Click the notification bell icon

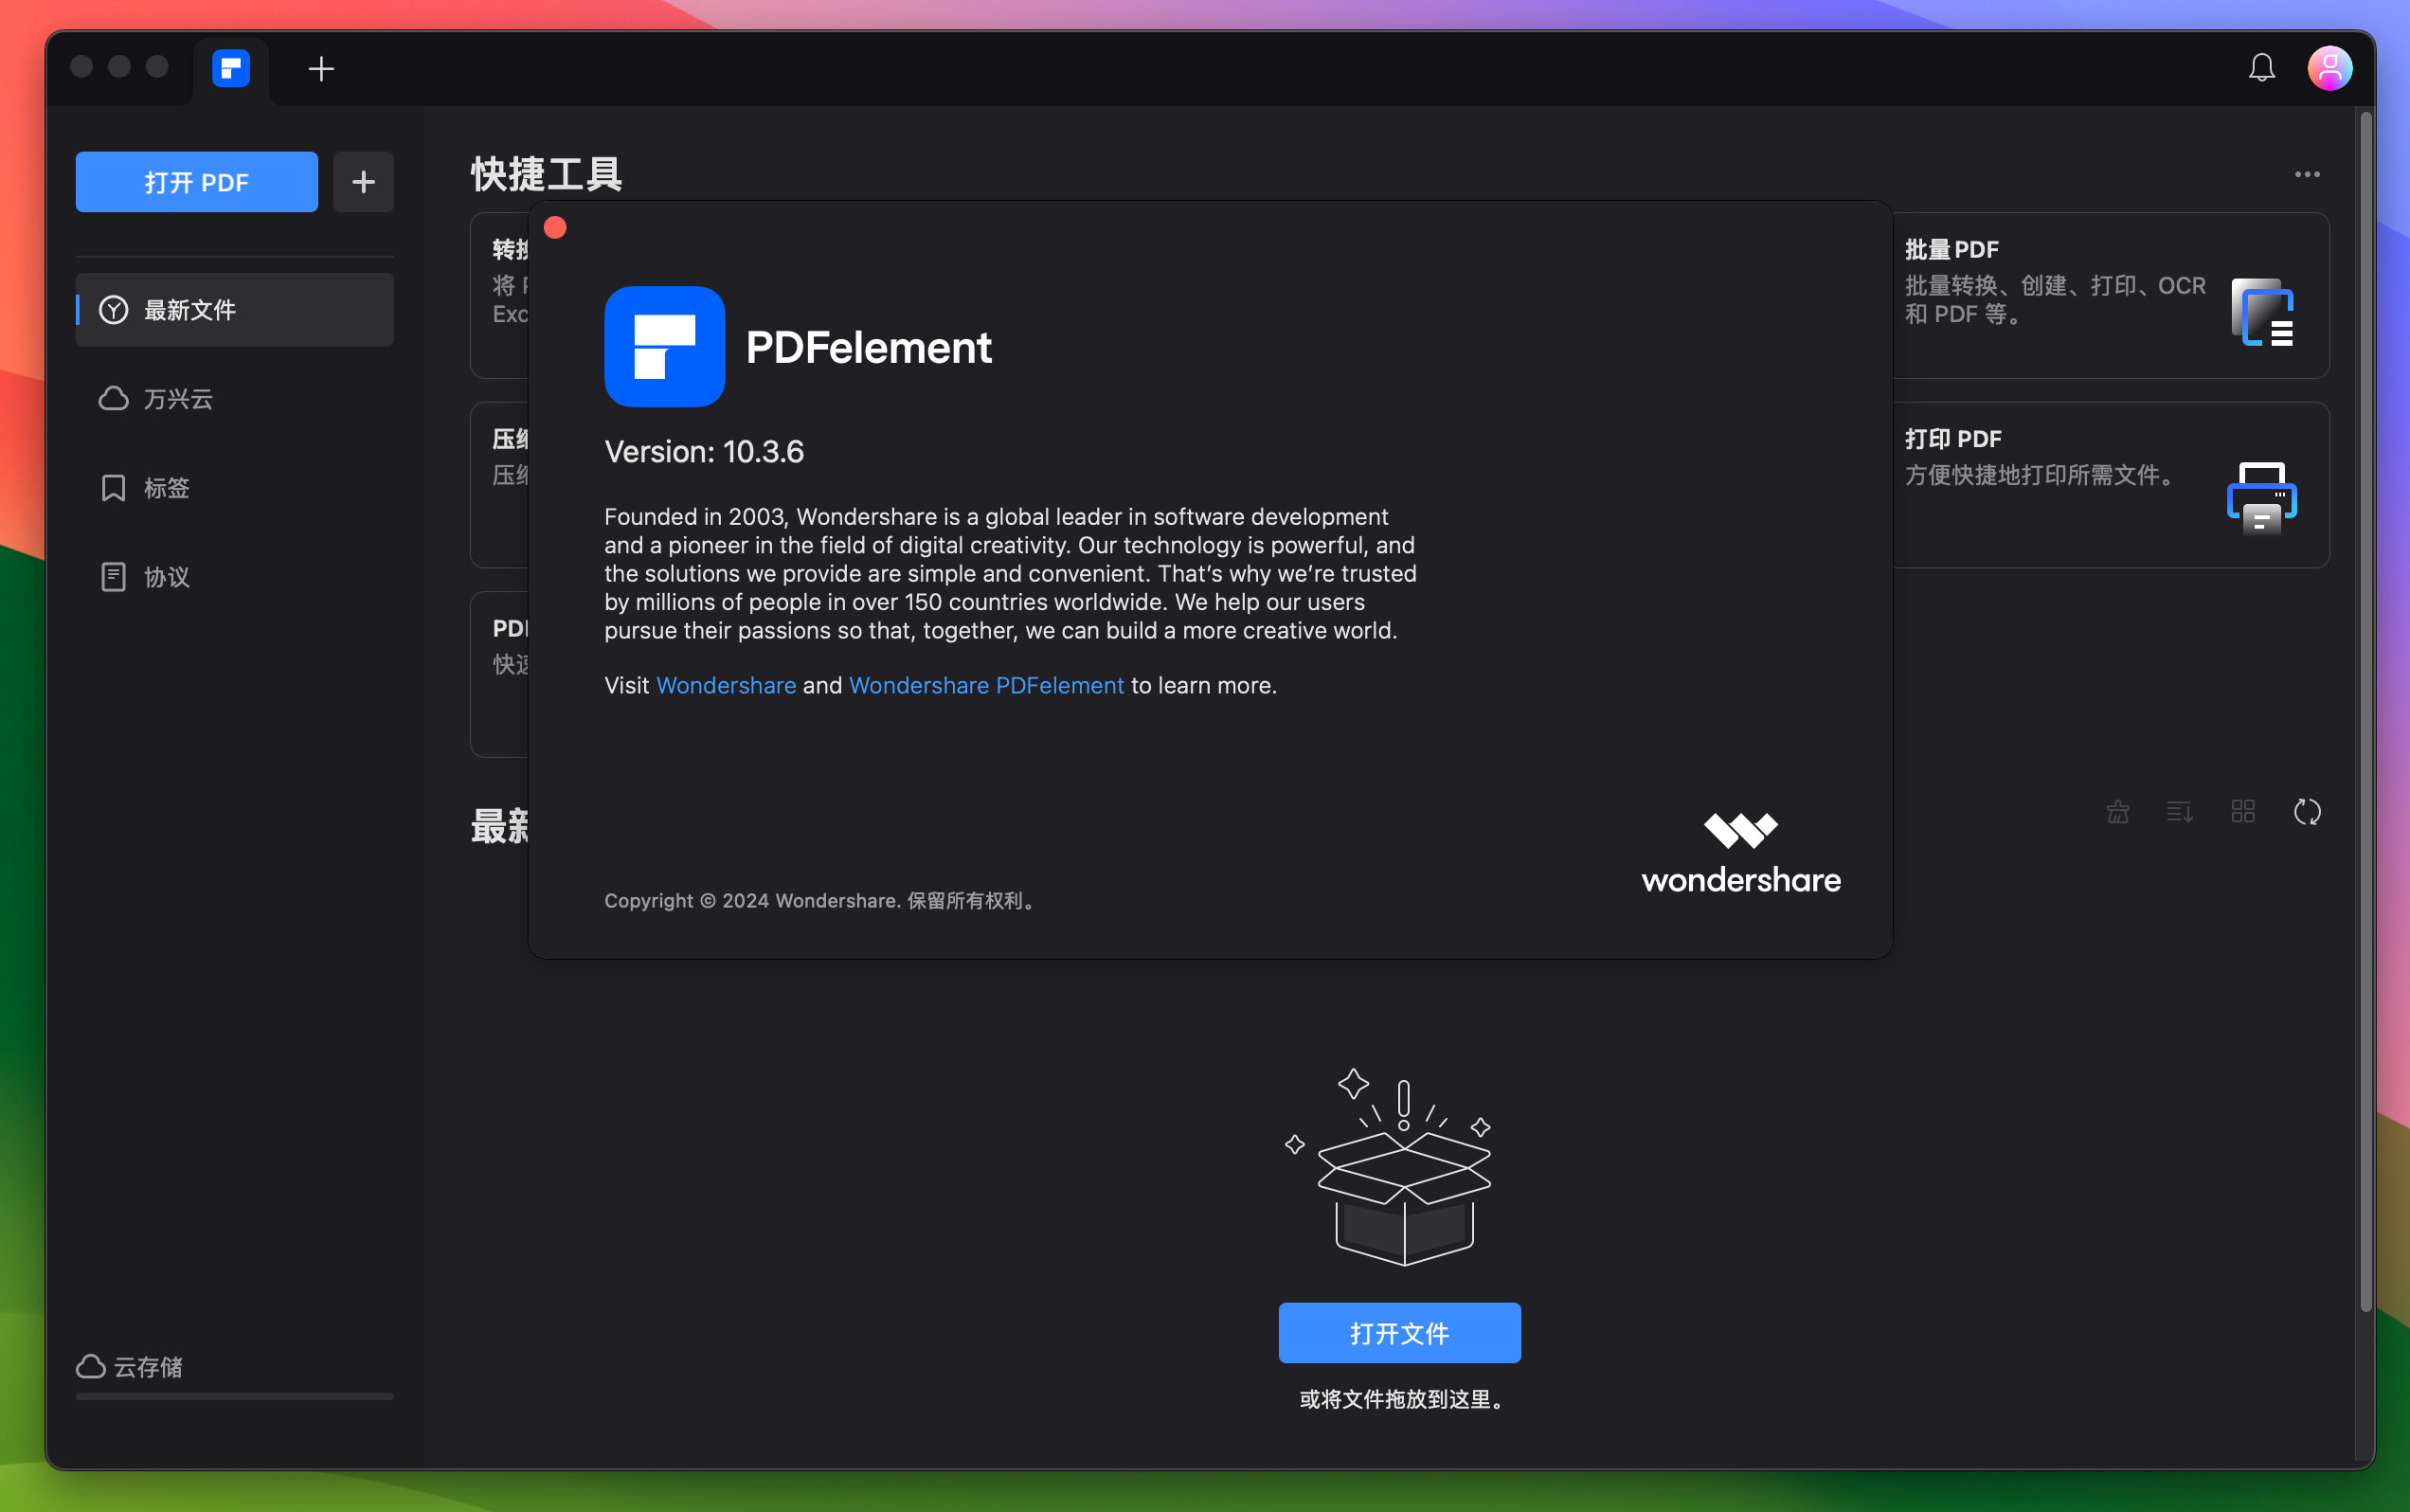tap(2261, 68)
